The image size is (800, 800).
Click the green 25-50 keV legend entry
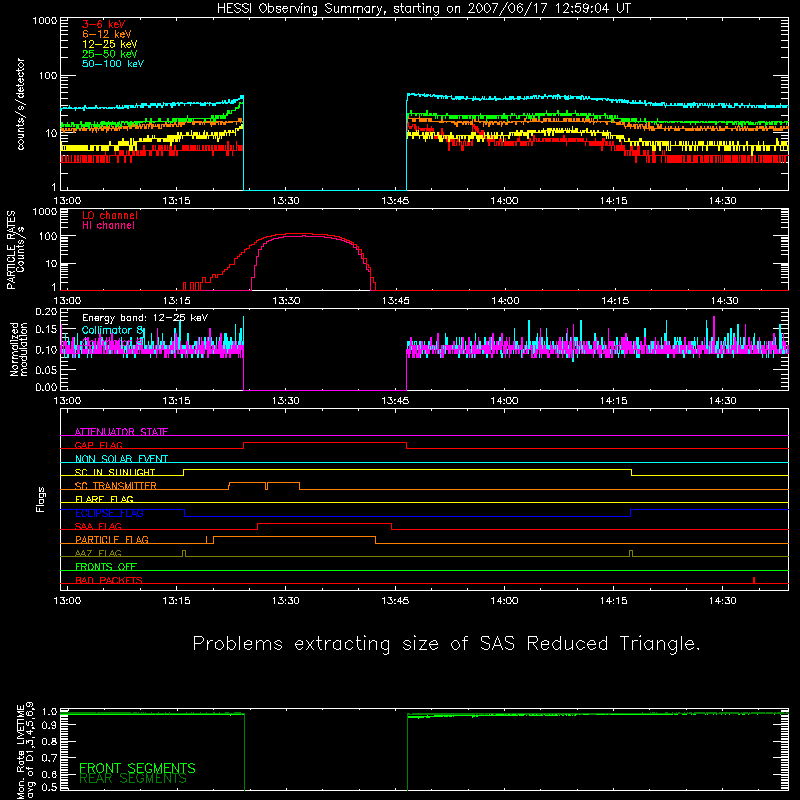[x=109, y=54]
